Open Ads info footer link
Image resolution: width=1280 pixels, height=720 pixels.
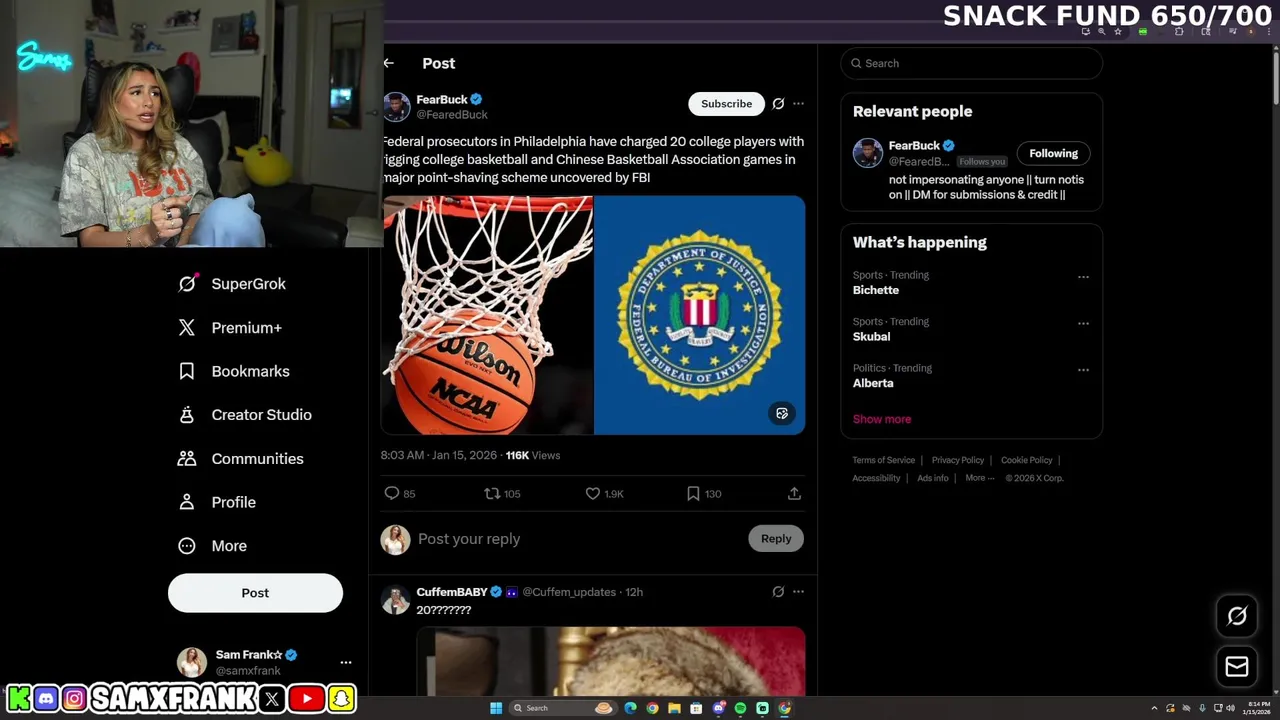(933, 478)
